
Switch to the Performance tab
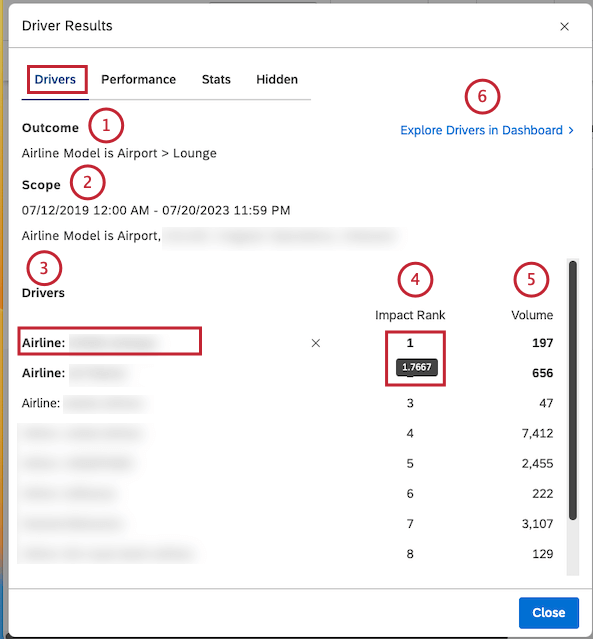pyautogui.click(x=139, y=79)
